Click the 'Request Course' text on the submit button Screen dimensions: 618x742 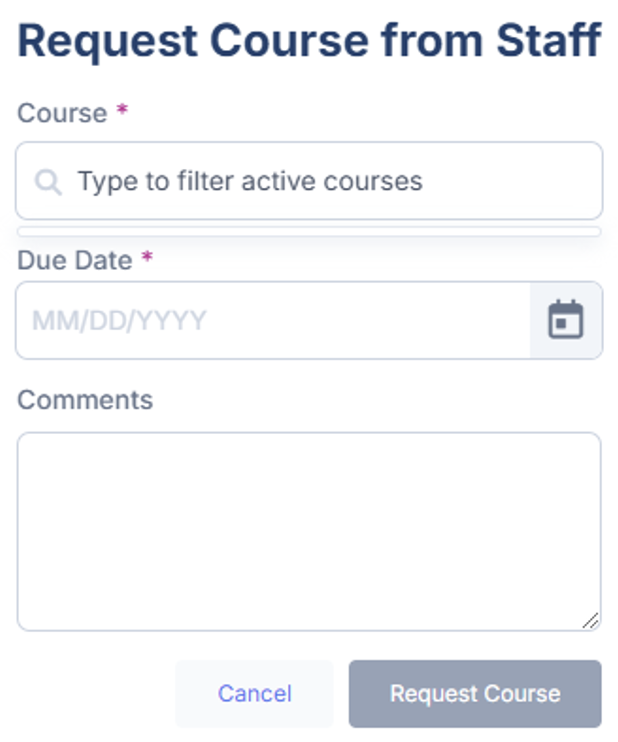point(475,694)
